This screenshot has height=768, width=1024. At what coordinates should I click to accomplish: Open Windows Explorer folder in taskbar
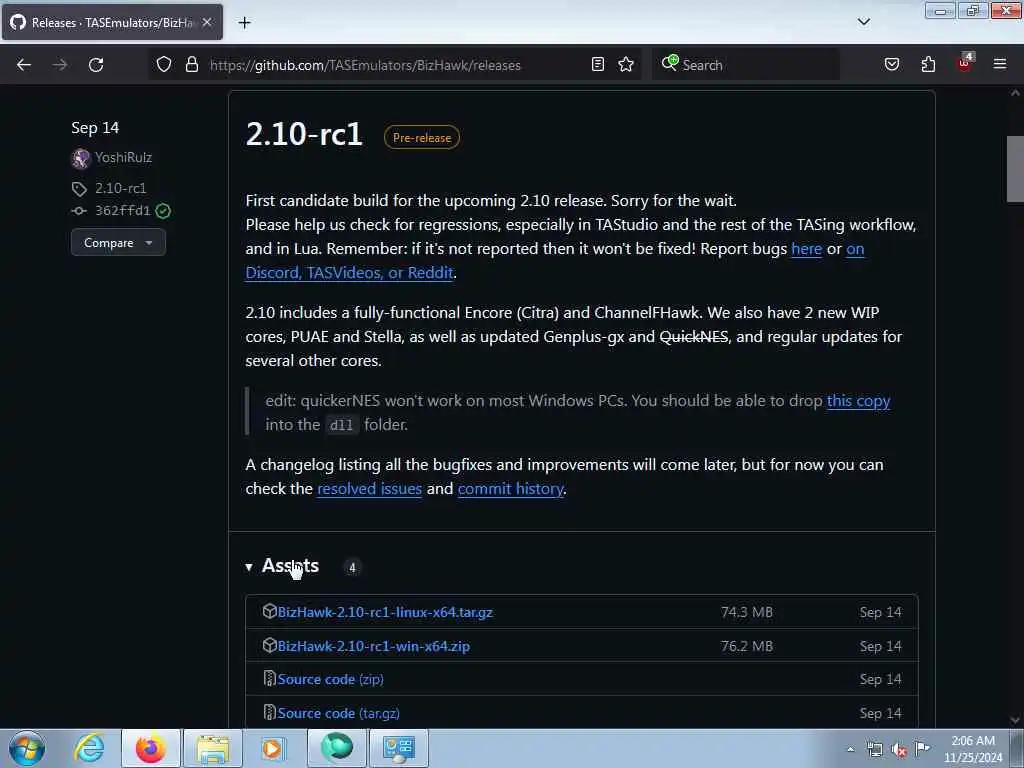coord(213,748)
